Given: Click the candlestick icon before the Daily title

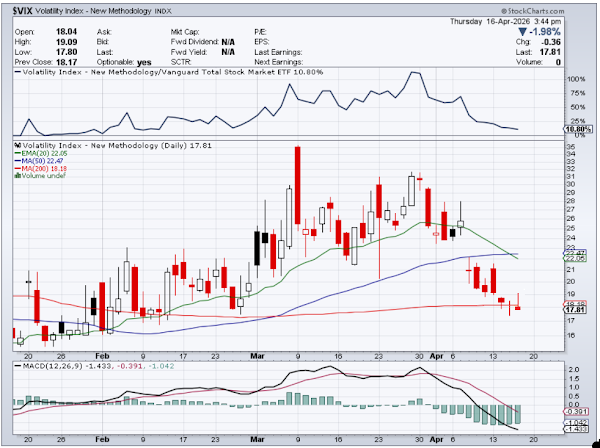Looking at the screenshot, I should (18, 145).
